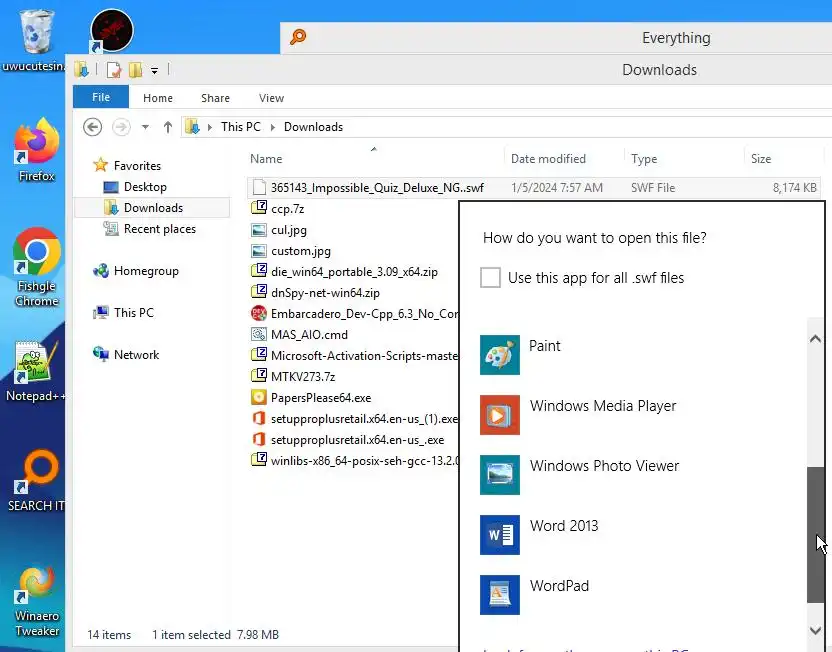832x652 pixels.
Task: Sort files by the Name column
Action: click(x=374, y=159)
